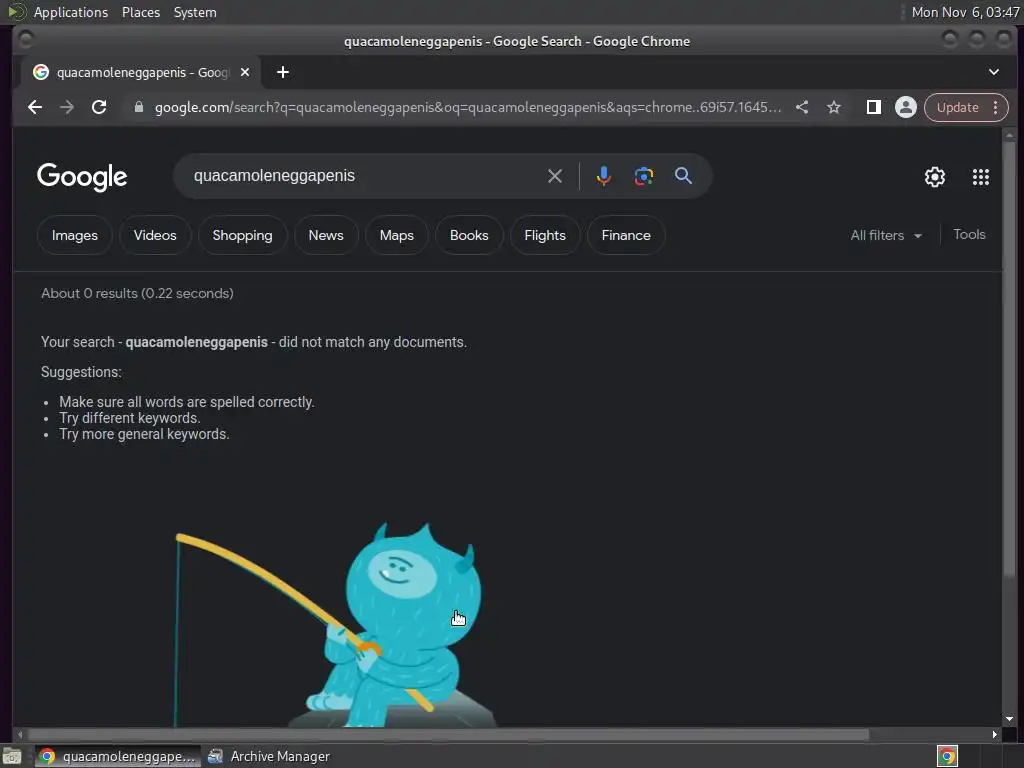Close the quacamoleneggapenis tab
Viewport: 1024px width, 768px height.
pyautogui.click(x=245, y=72)
